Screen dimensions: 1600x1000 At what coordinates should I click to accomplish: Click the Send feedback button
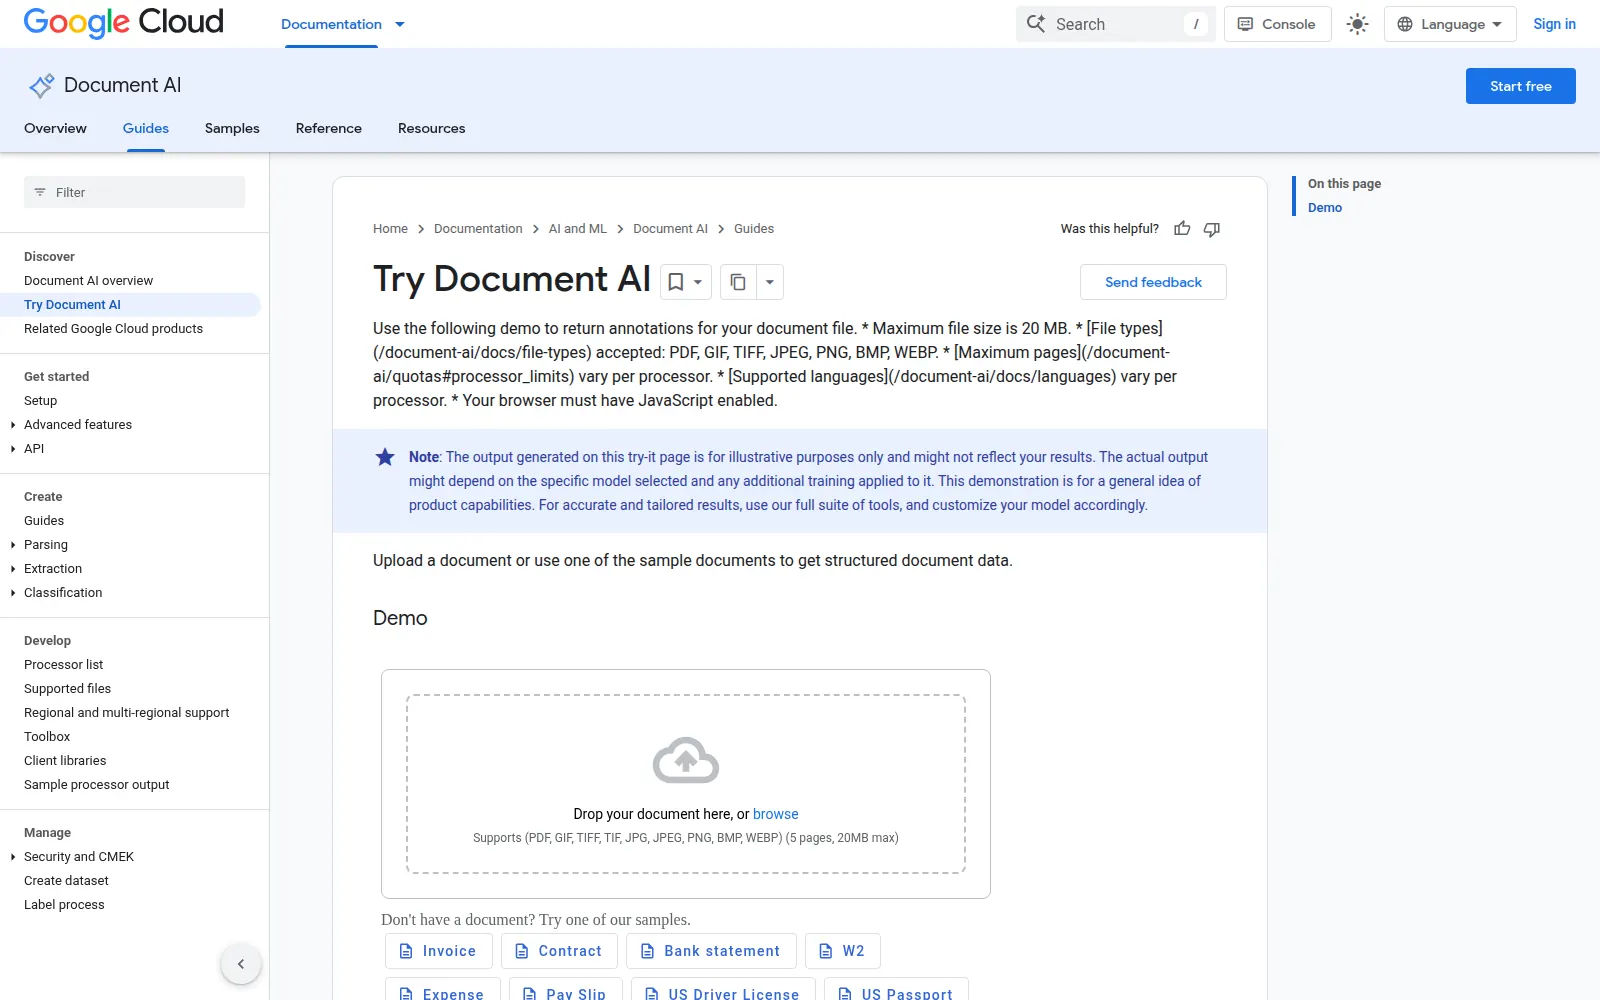[1153, 282]
